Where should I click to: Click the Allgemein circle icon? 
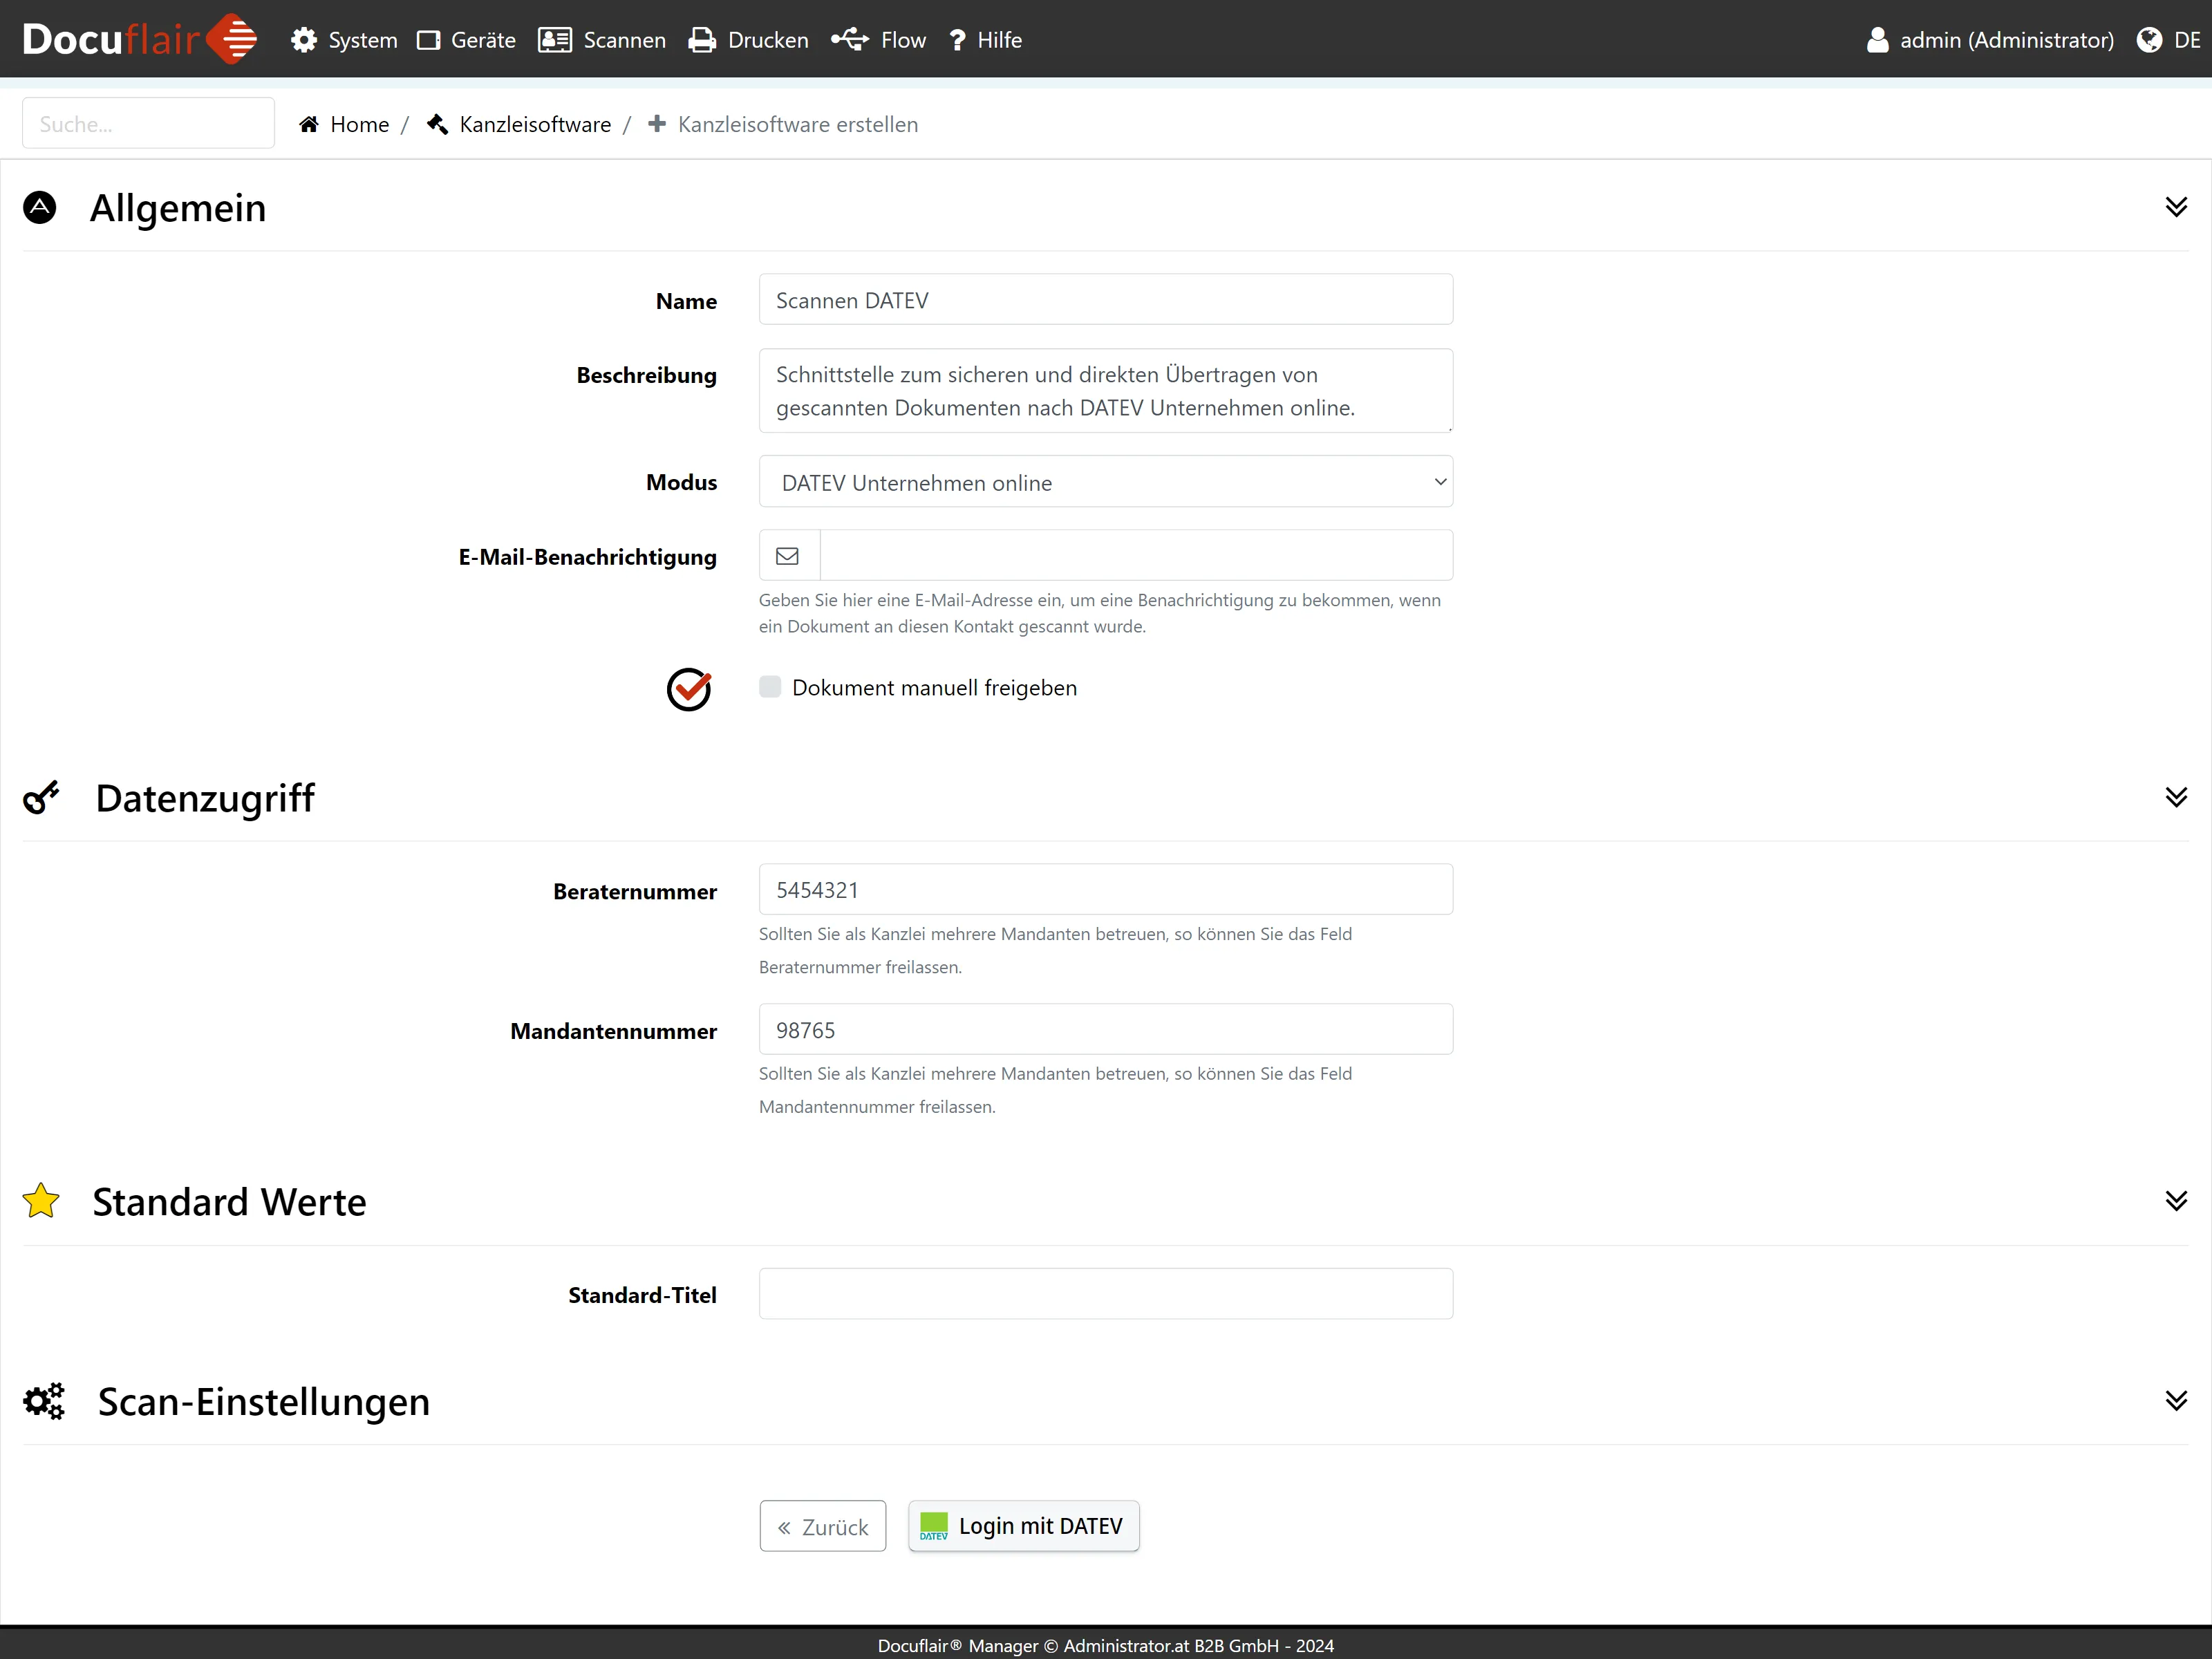tap(40, 207)
